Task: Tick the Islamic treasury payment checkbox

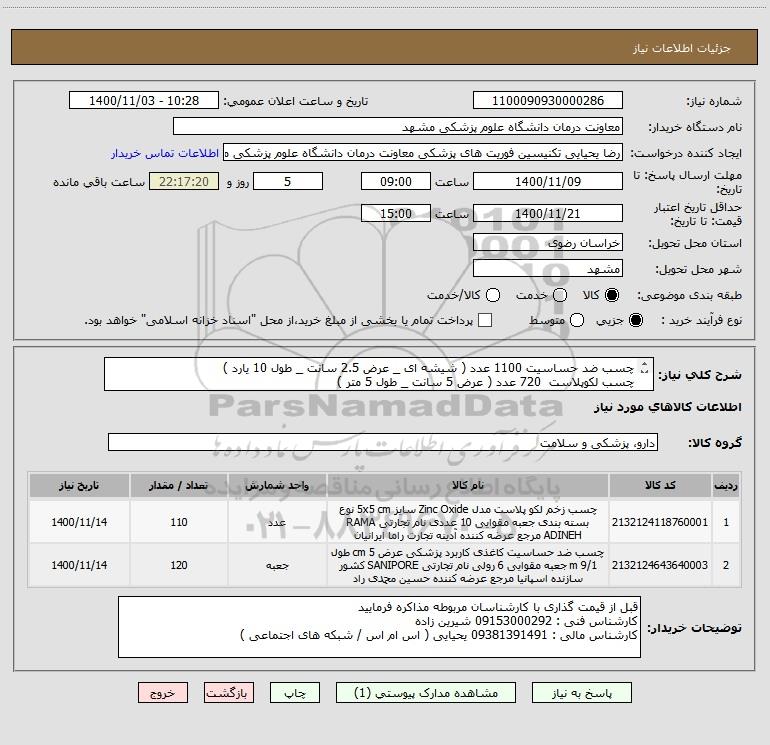Action: 485,320
